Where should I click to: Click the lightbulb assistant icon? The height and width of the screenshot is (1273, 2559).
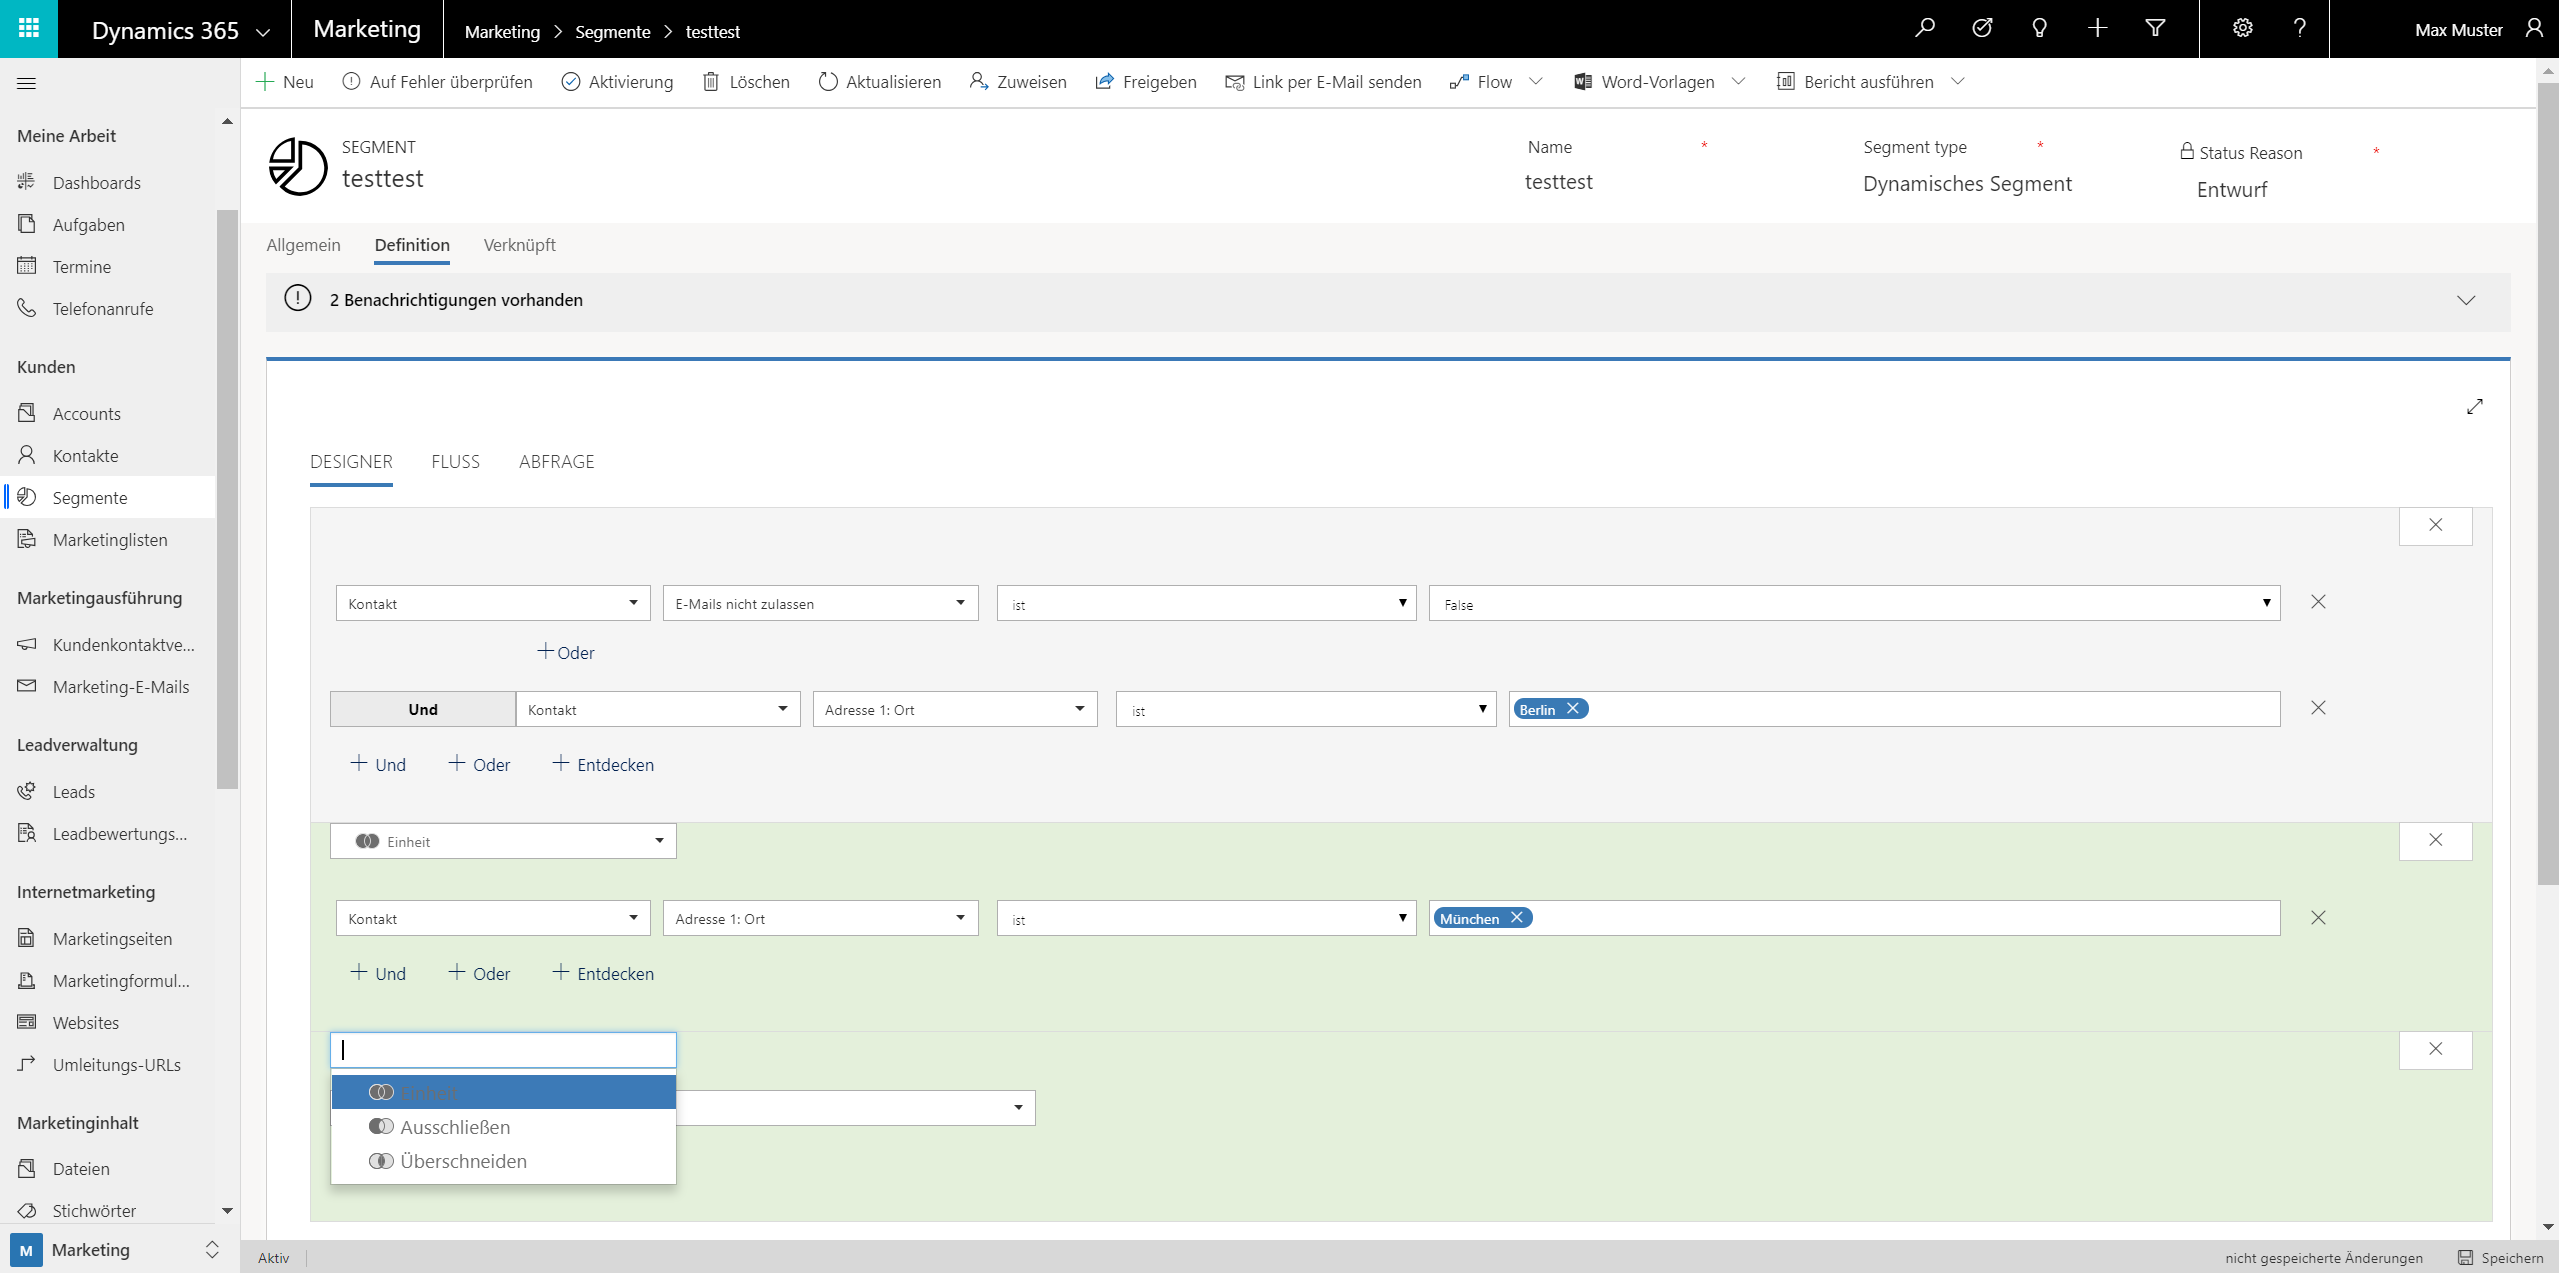[2039, 29]
